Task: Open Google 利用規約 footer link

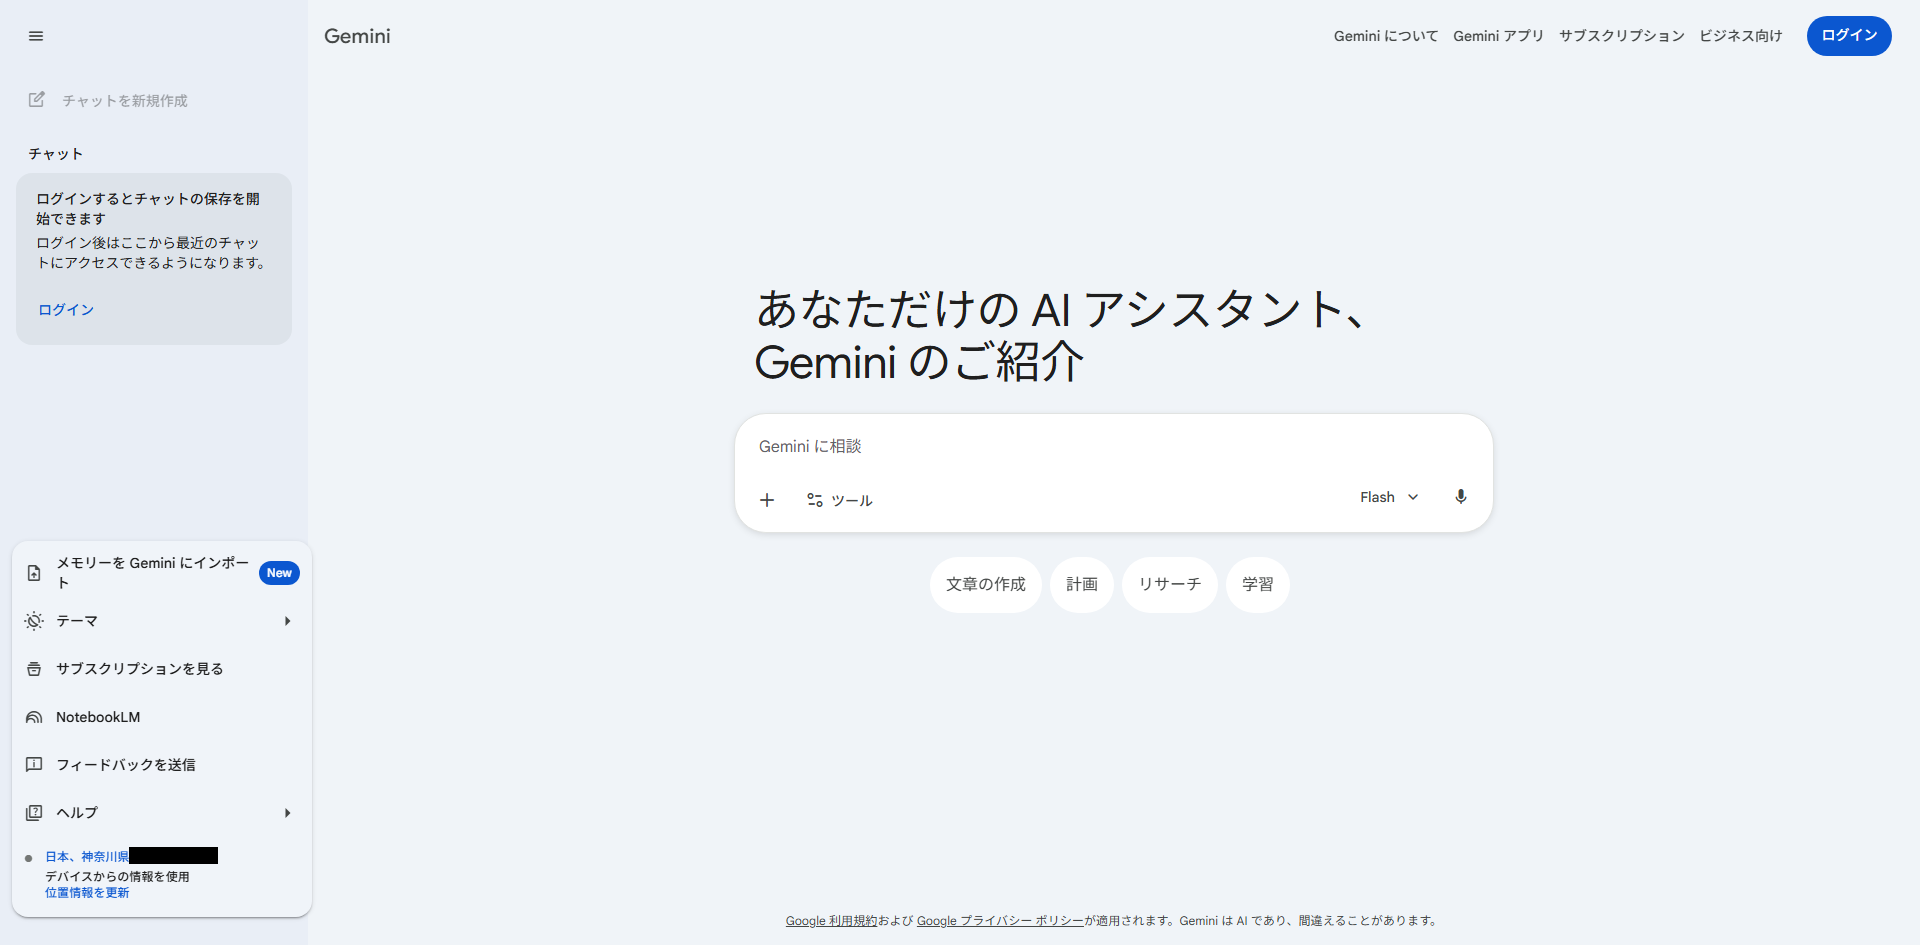Action: point(831,921)
